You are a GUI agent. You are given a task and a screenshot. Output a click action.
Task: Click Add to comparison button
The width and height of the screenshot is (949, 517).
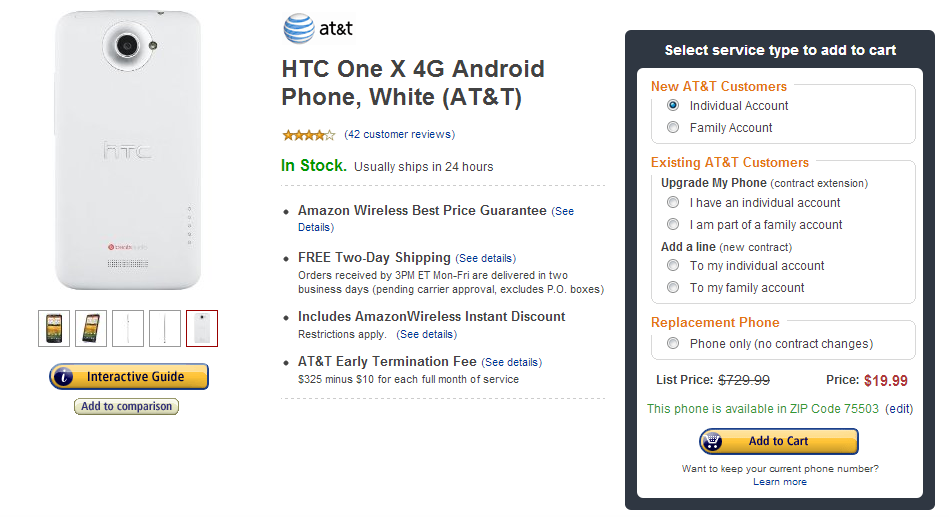click(x=126, y=406)
